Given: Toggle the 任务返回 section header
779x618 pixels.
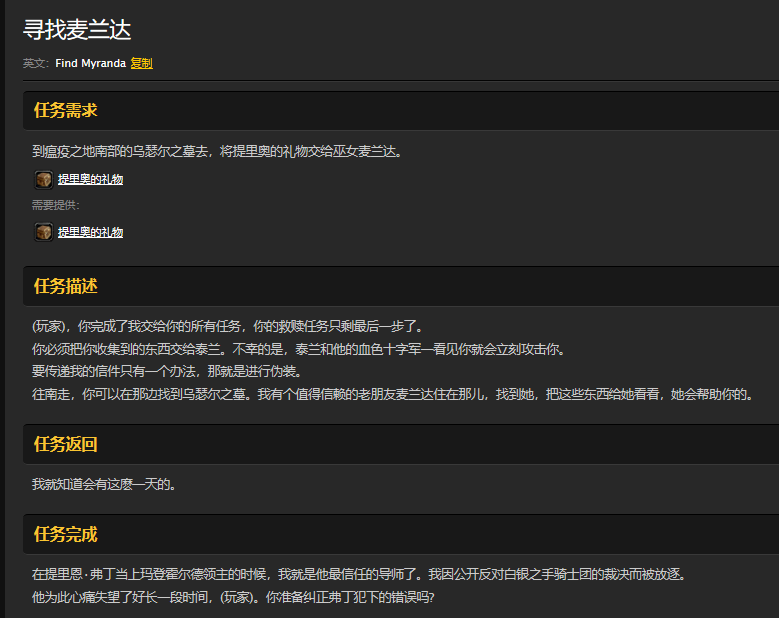Looking at the screenshot, I should 66,444.
